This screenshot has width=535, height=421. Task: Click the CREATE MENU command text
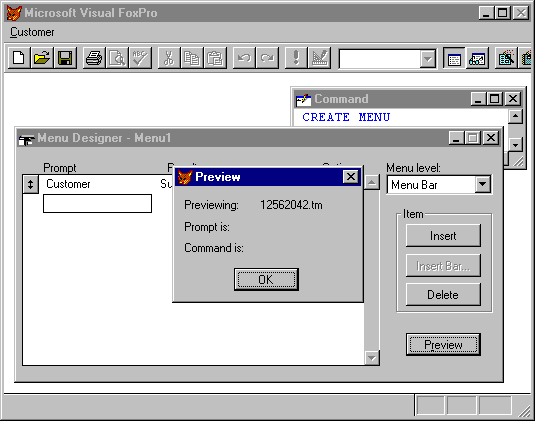tap(346, 117)
